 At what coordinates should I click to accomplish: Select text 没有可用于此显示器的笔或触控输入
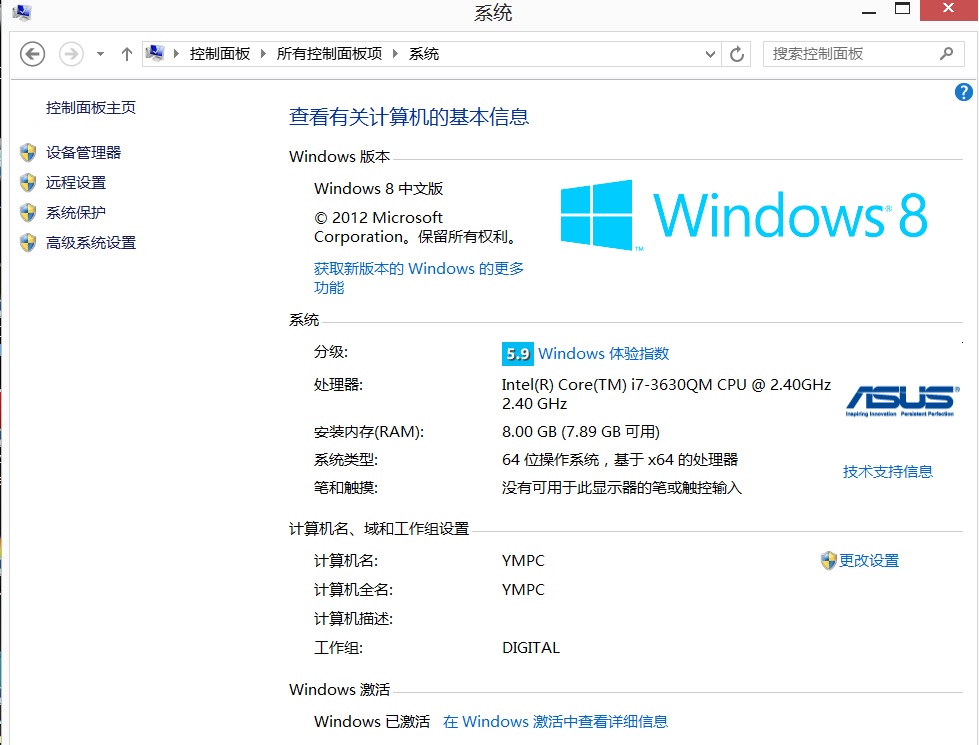pos(622,488)
